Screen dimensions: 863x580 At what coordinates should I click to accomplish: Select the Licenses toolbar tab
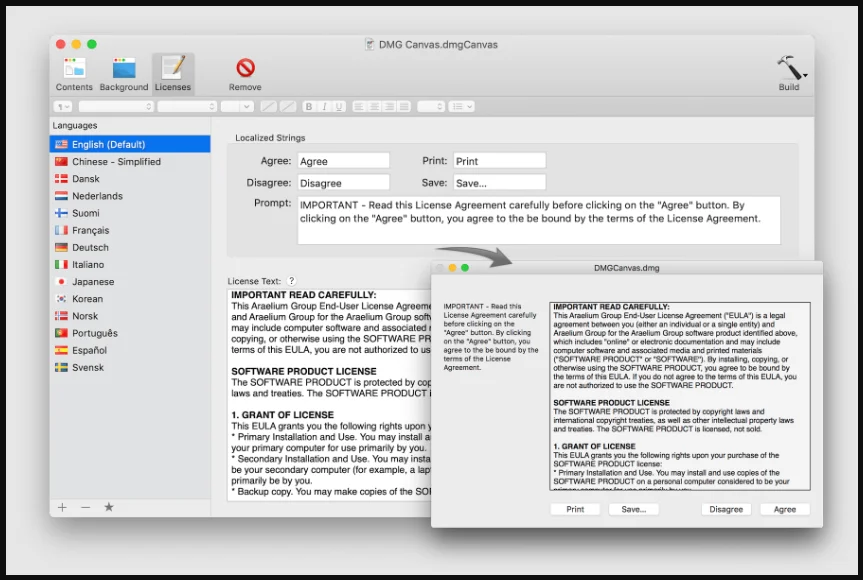173,74
